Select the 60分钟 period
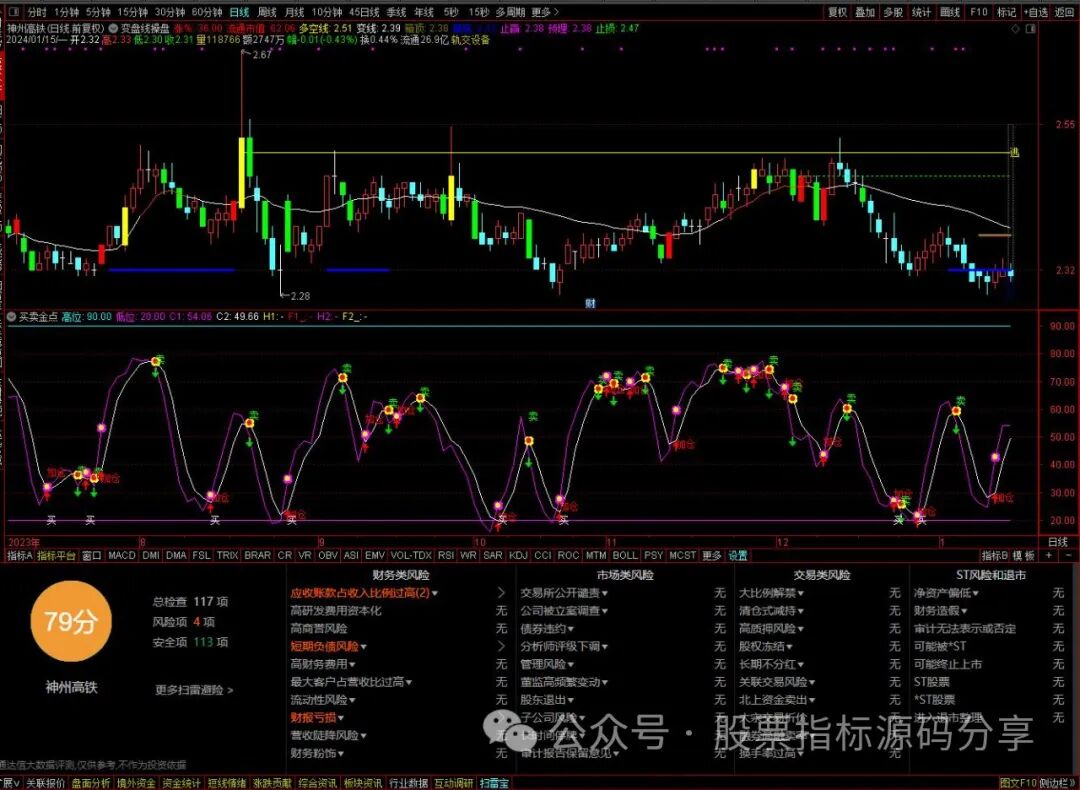1080x790 pixels. click(207, 12)
